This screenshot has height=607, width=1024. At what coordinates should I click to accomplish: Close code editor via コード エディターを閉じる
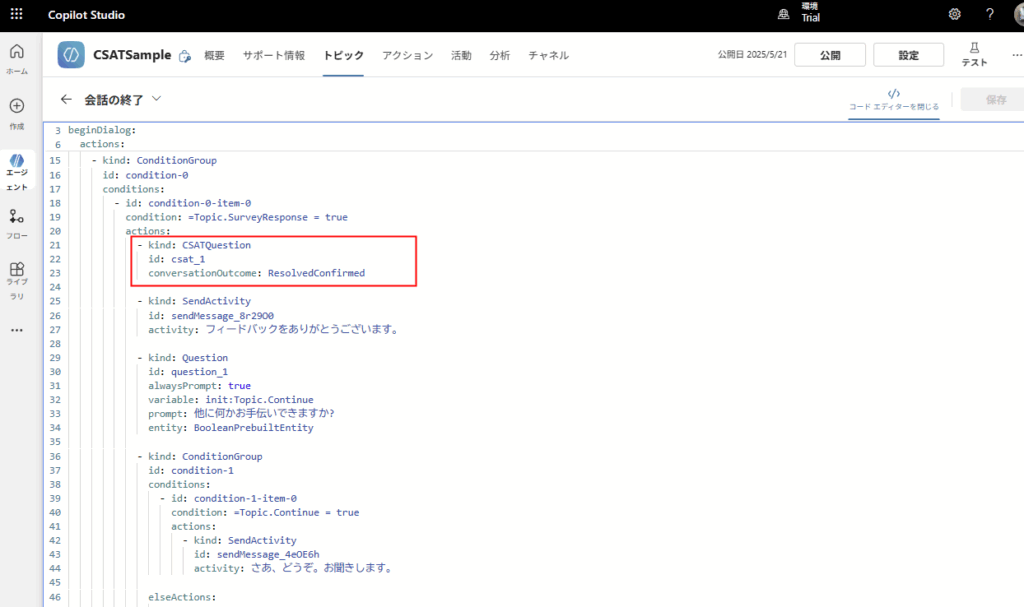point(893,100)
